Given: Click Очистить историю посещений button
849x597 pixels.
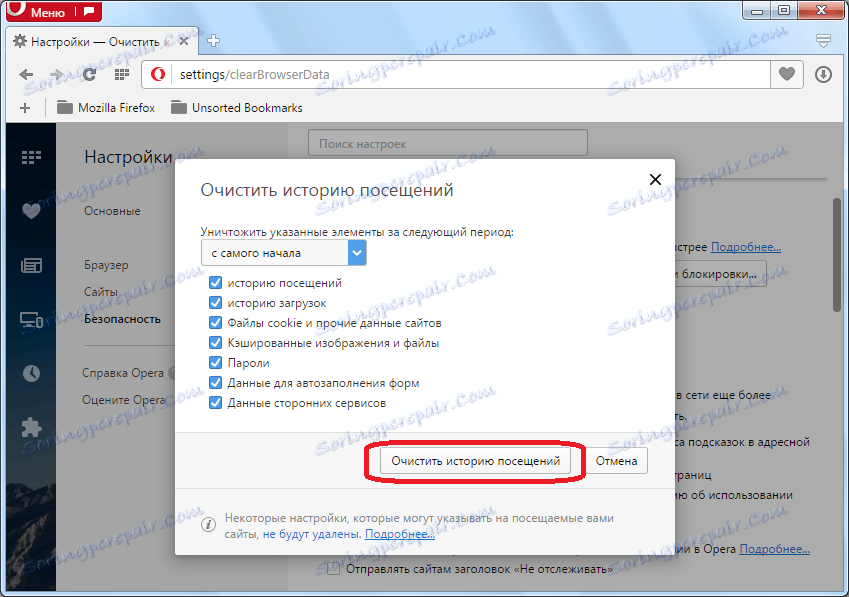Looking at the screenshot, I should point(475,461).
